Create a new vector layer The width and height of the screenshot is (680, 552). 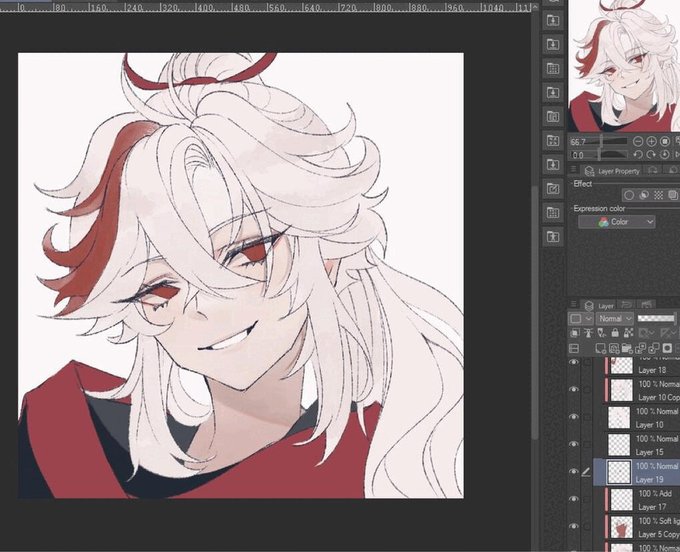pos(614,348)
